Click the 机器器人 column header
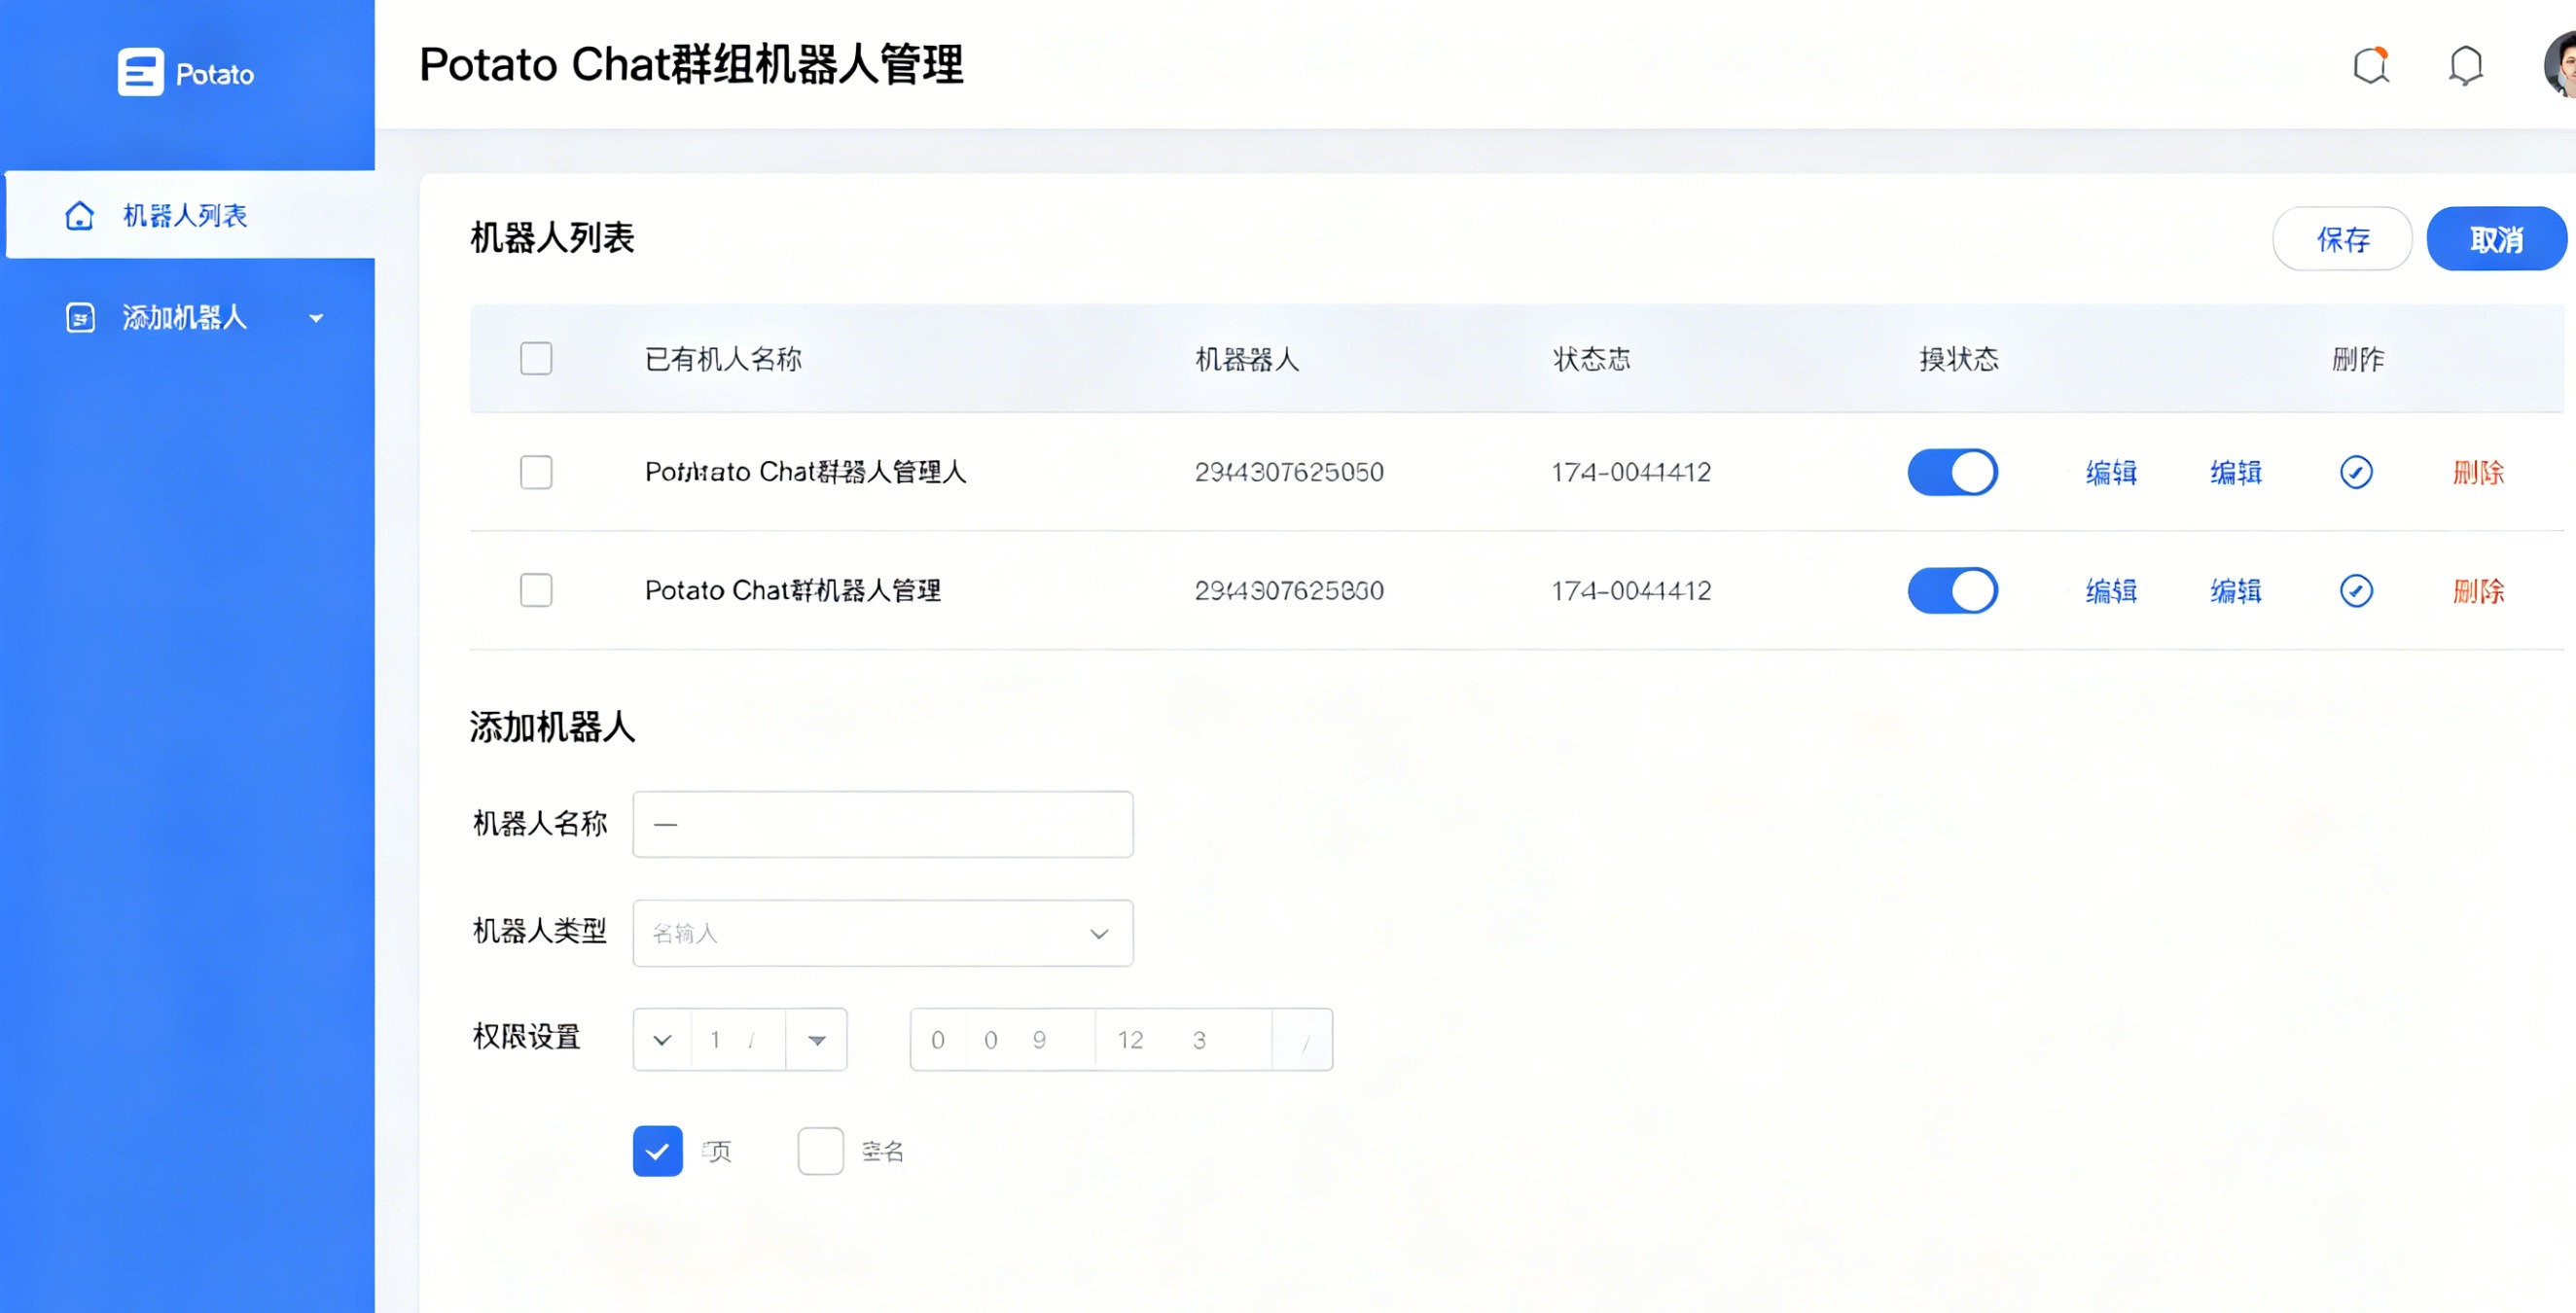Image resolution: width=2576 pixels, height=1313 pixels. (1247, 359)
